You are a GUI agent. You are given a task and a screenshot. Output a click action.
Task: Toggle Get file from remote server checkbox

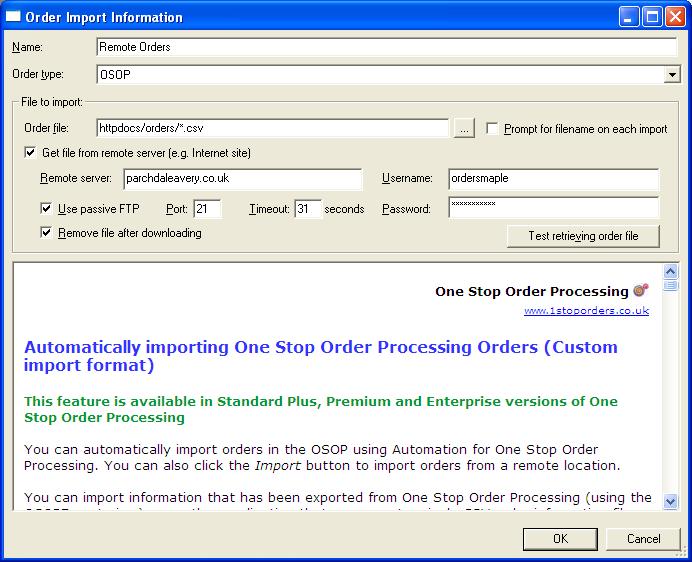pos(30,153)
